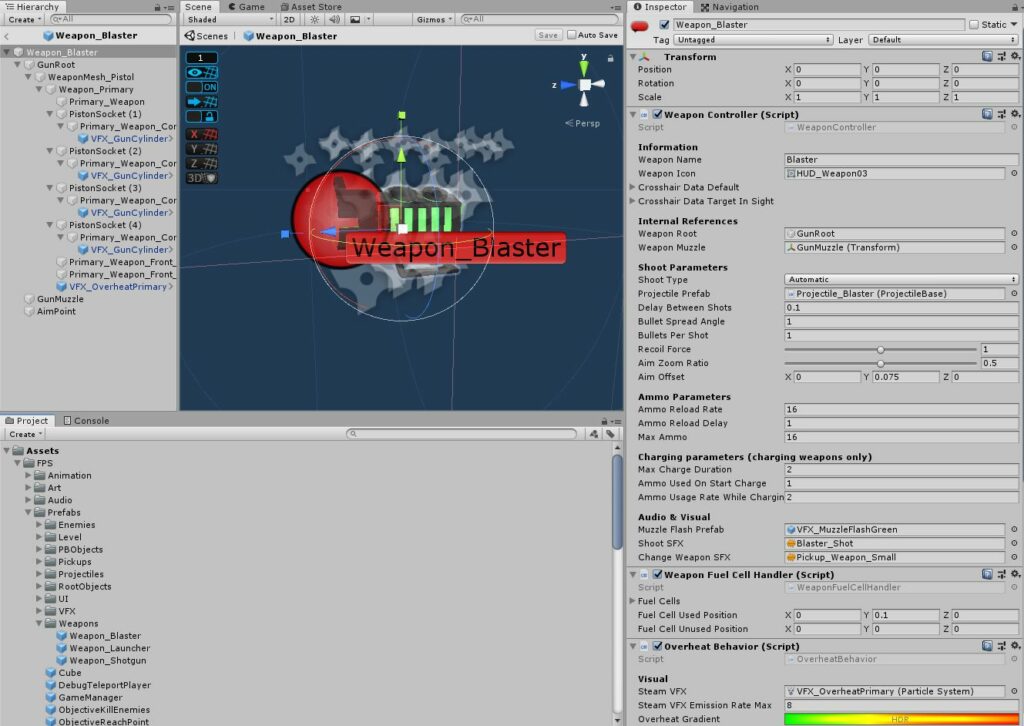This screenshot has height=726, width=1024.
Task: Open the Shoot Type dropdown
Action: pyautogui.click(x=901, y=280)
